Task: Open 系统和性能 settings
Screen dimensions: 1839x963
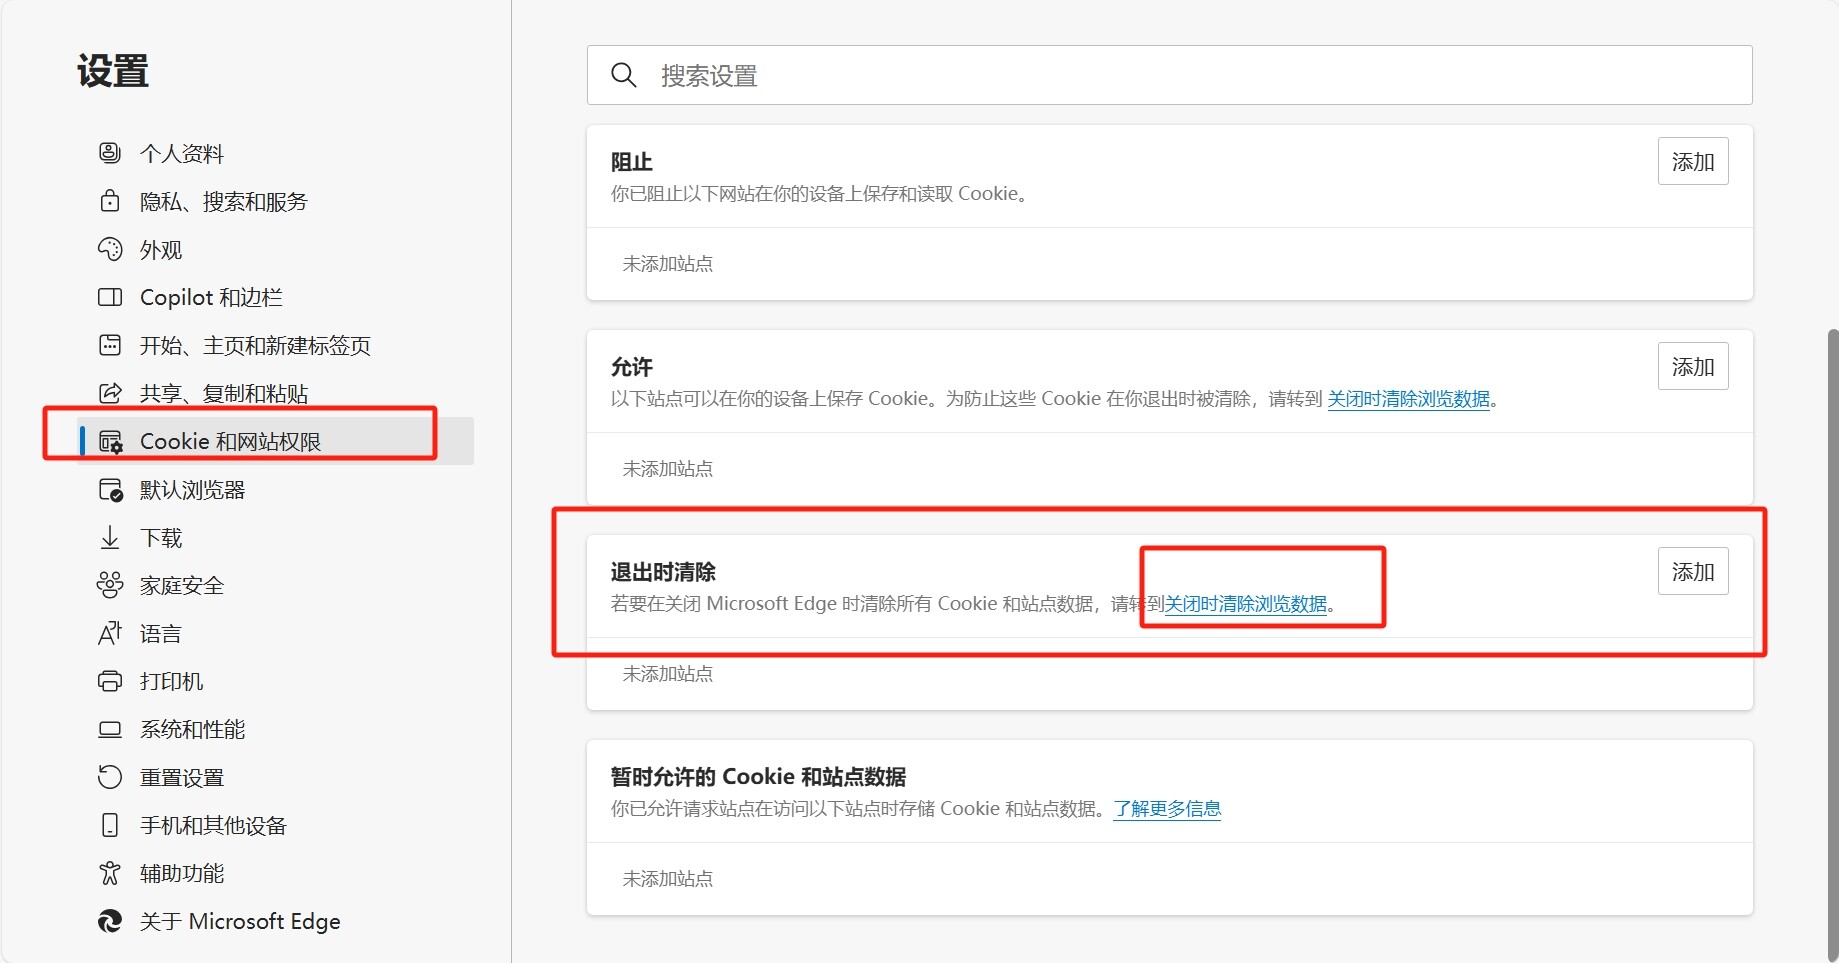Action: 275,729
